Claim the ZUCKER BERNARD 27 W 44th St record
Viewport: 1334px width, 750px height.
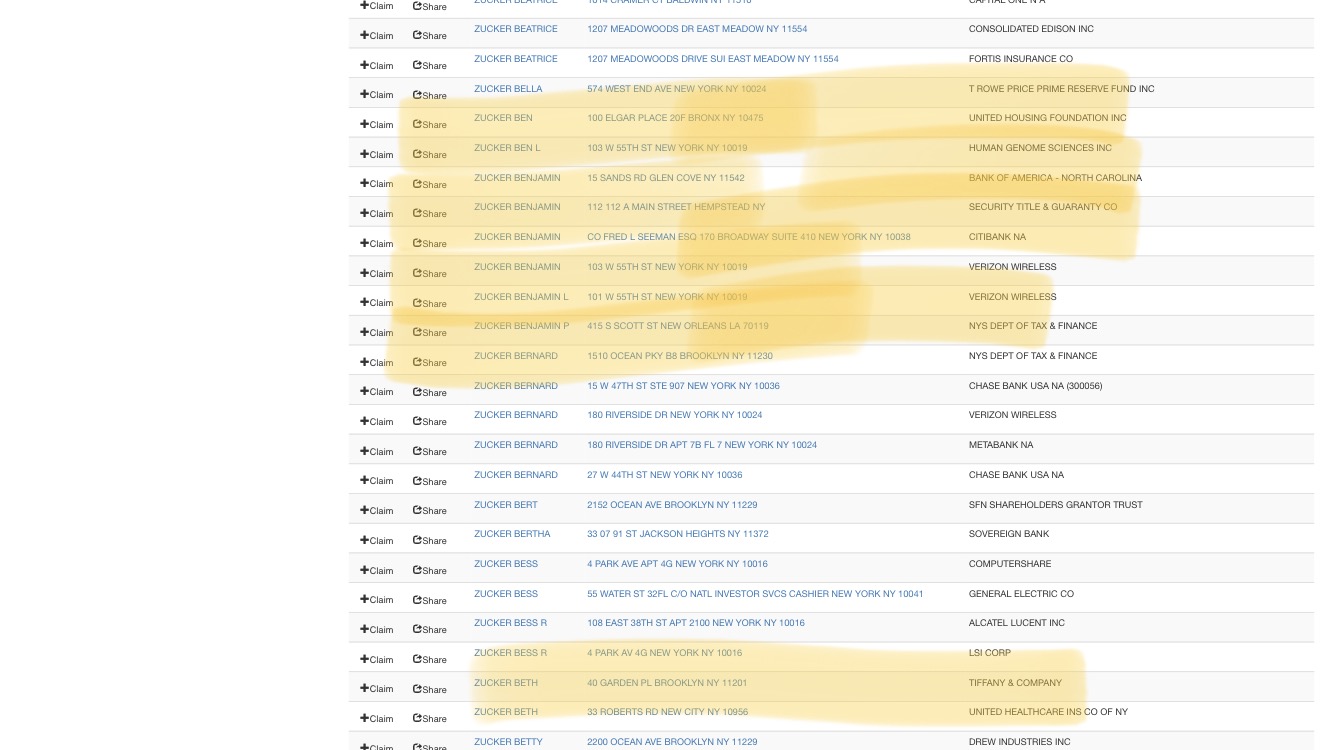[x=377, y=481]
